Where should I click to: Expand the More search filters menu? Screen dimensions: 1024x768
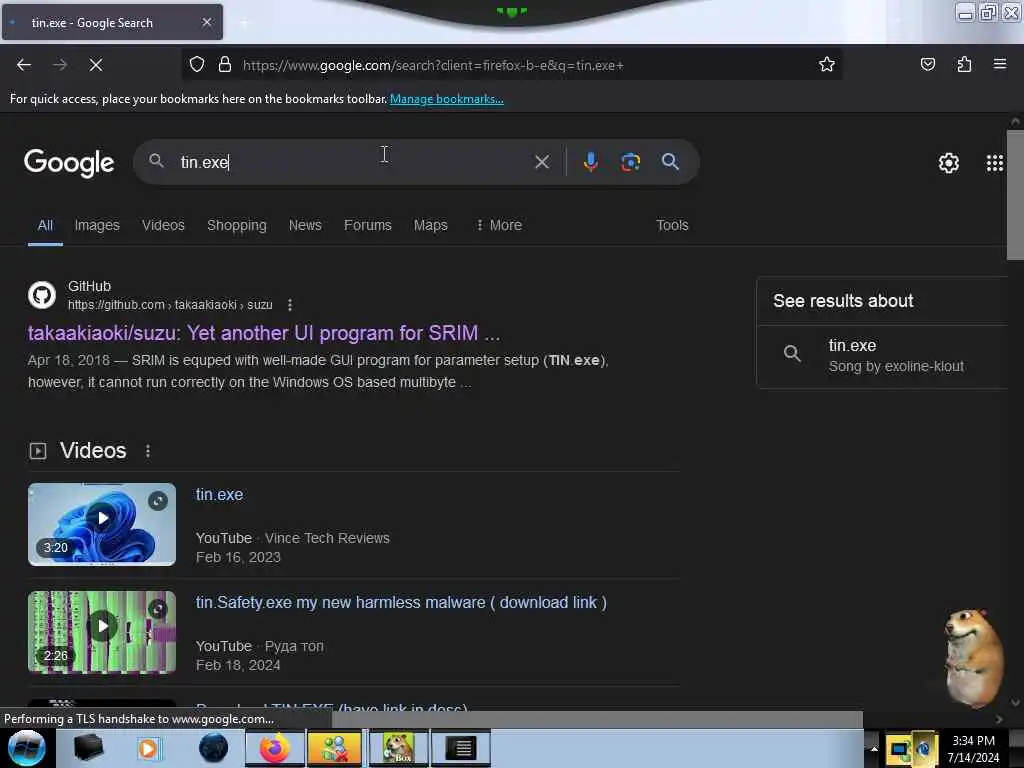[x=500, y=225]
